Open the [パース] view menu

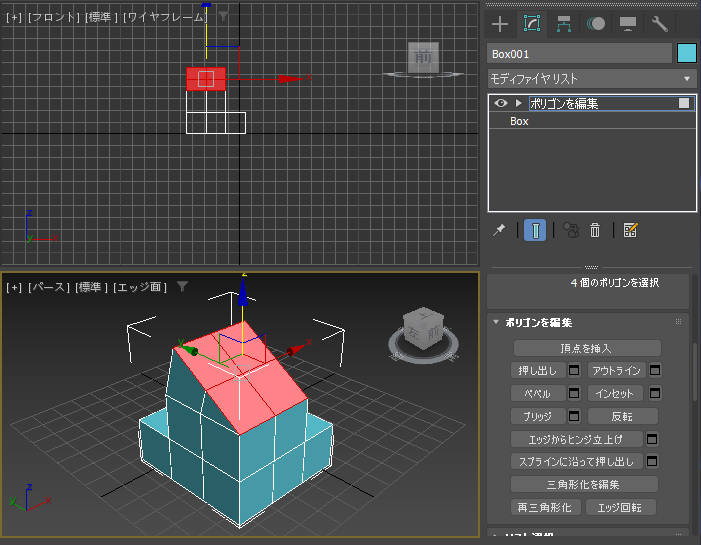(49, 287)
